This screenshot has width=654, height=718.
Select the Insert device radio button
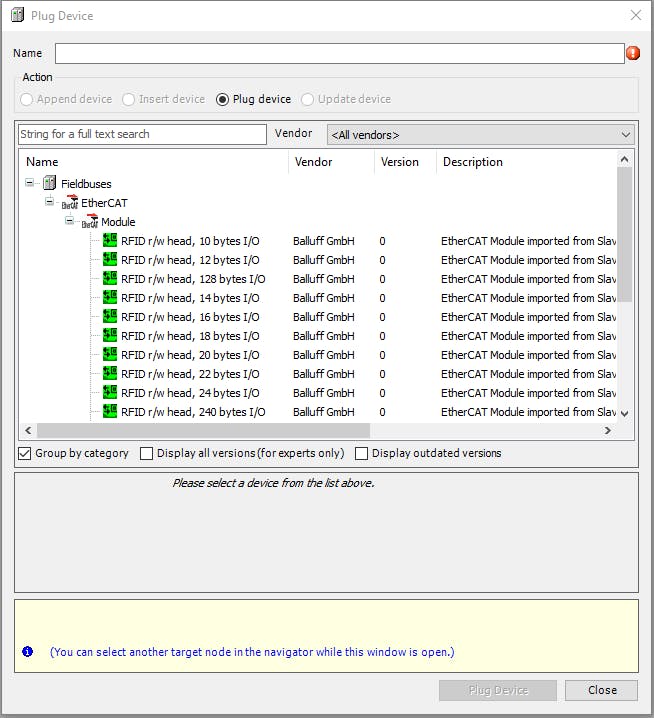pyautogui.click(x=128, y=99)
